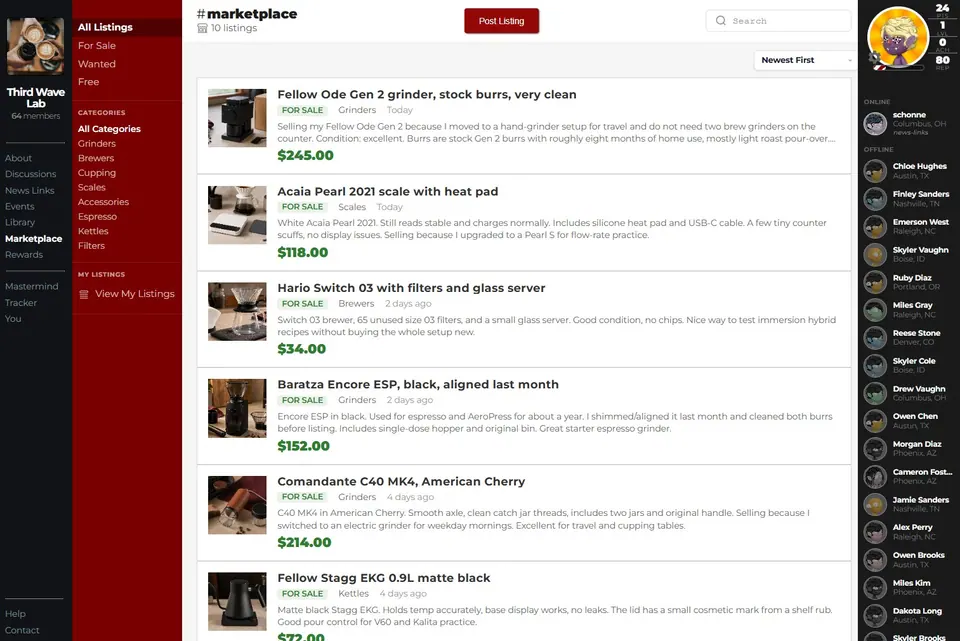Screen dimensions: 960x641
Task: Choose the Kettles category
Action: coord(93,231)
